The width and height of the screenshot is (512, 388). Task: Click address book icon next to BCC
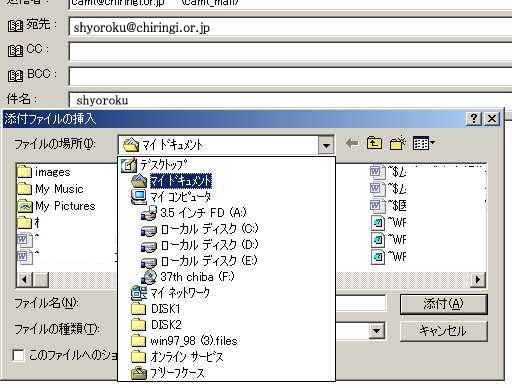(x=15, y=75)
